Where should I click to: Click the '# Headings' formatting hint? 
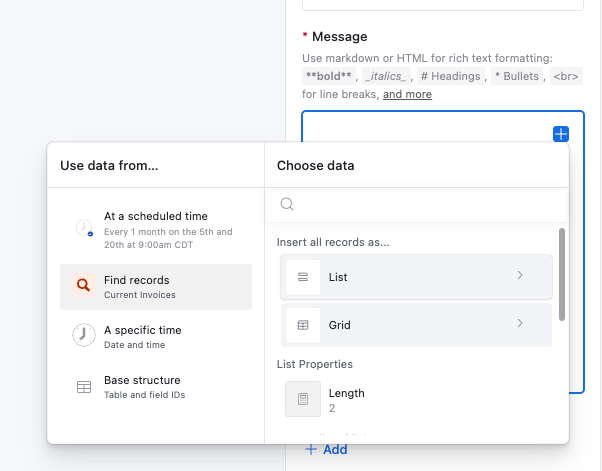(x=451, y=76)
